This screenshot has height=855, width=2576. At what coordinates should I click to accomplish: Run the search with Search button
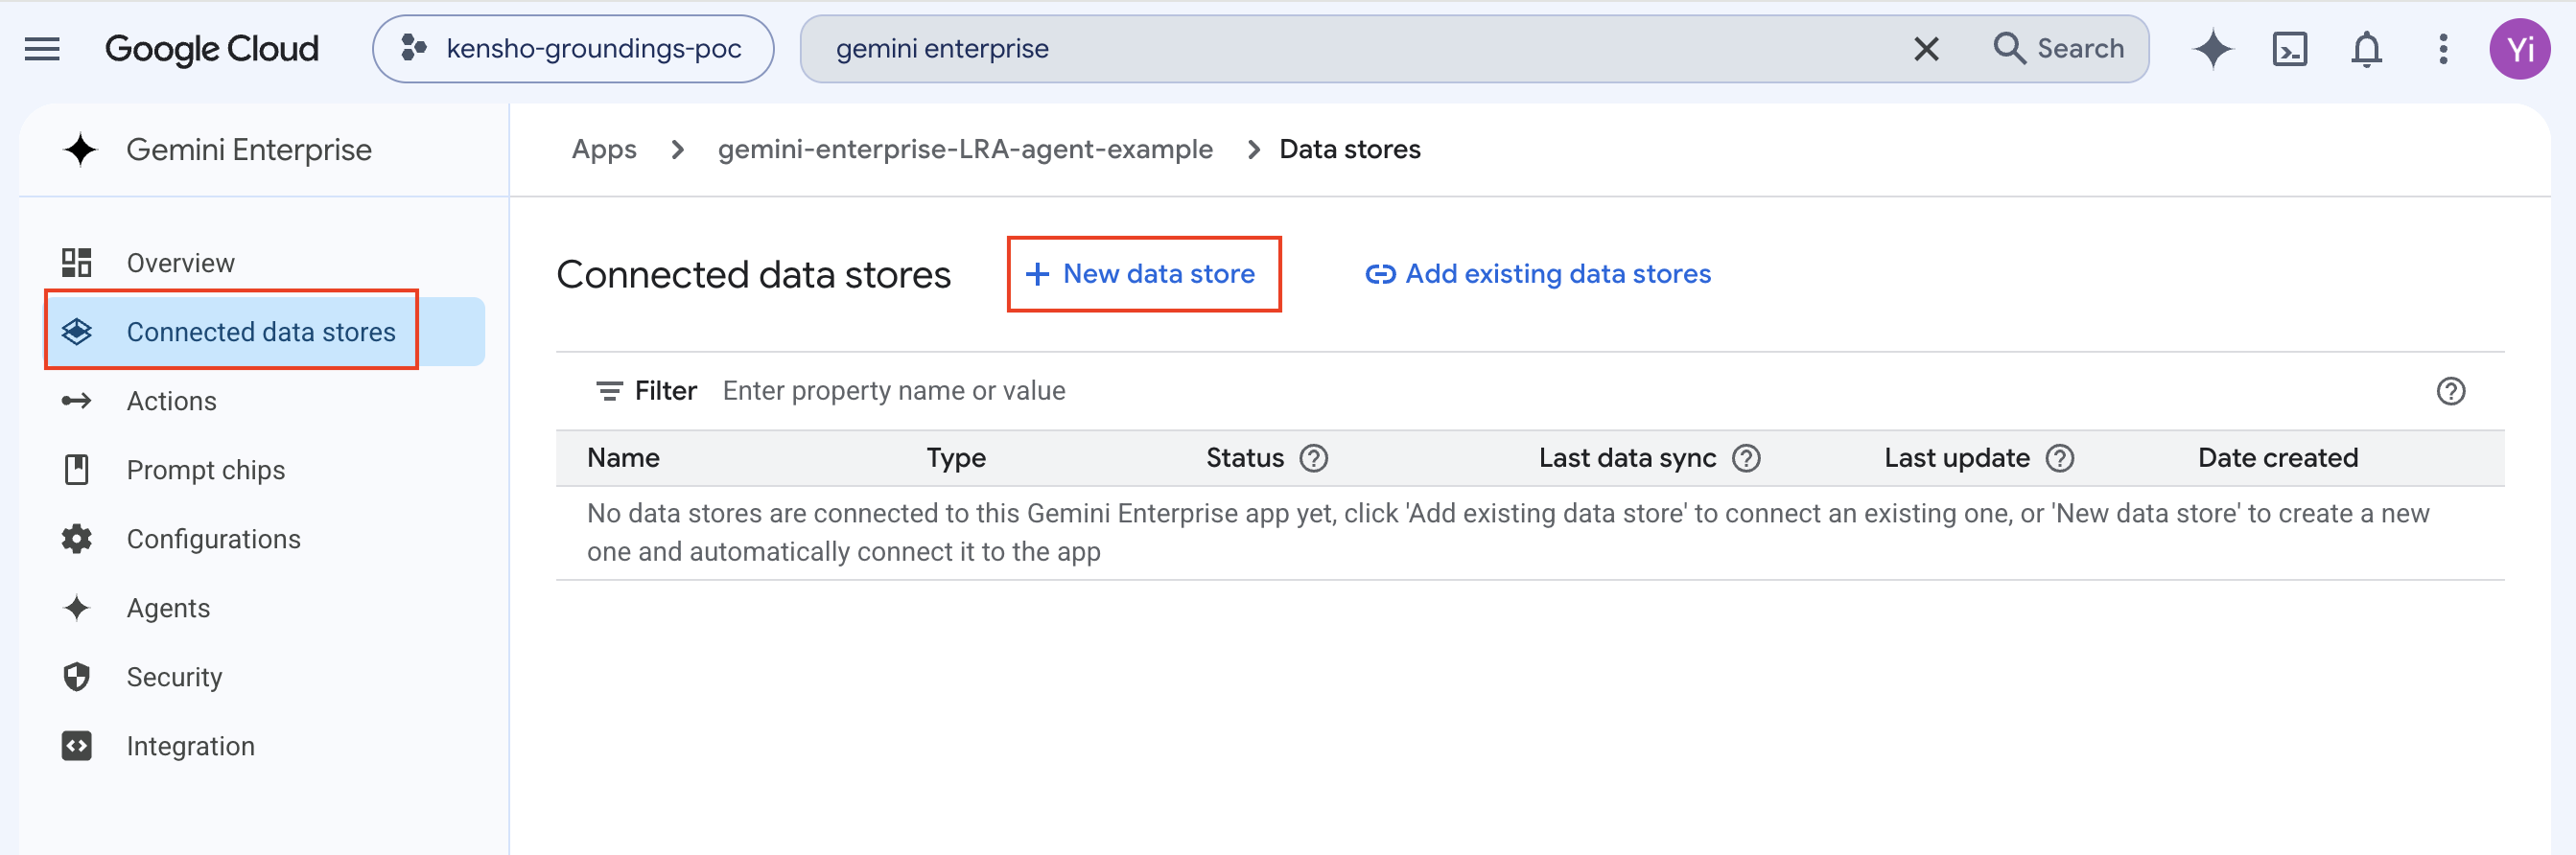(x=2059, y=48)
